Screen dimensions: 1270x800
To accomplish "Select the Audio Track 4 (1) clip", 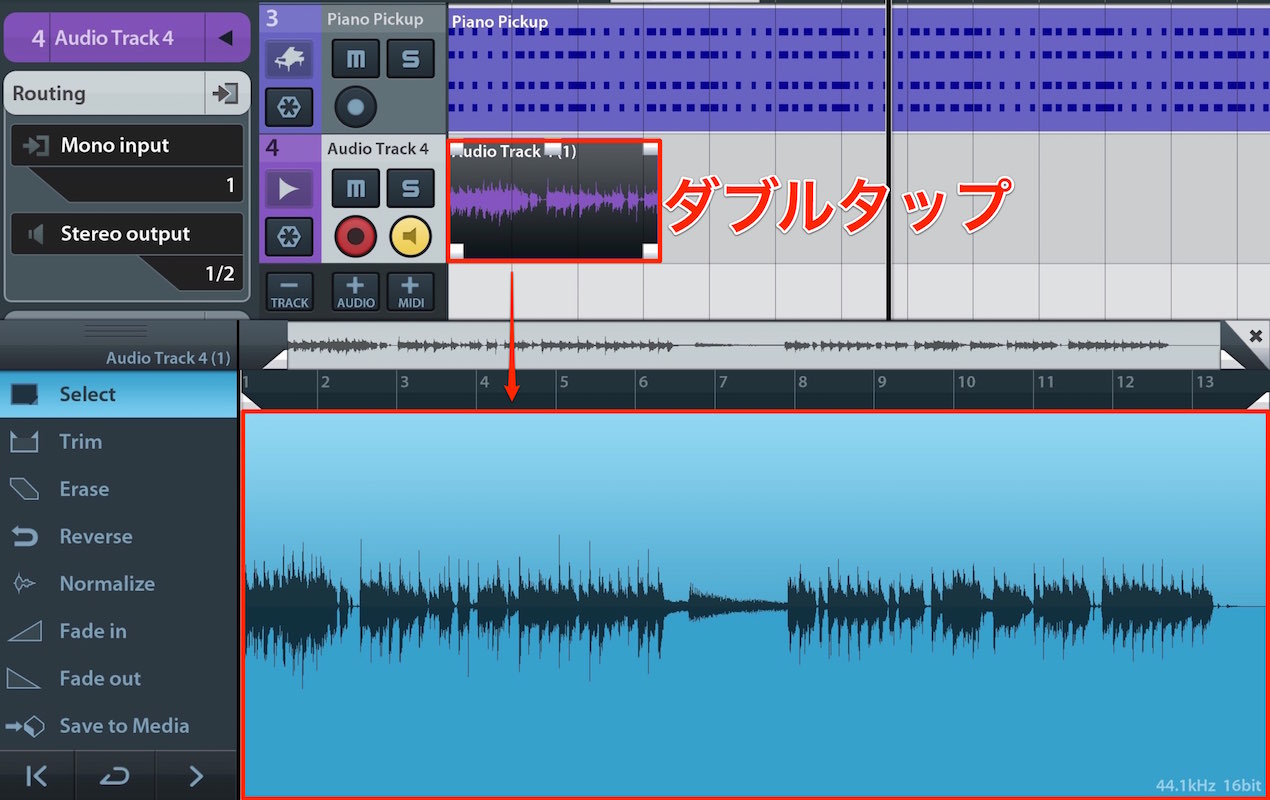I will 553,200.
